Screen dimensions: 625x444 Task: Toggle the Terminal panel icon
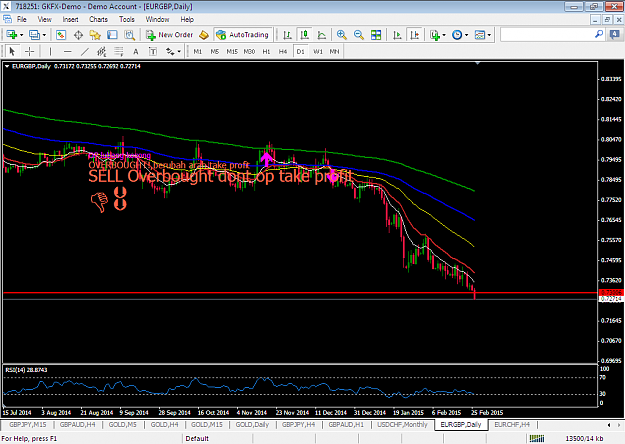(x=112, y=35)
